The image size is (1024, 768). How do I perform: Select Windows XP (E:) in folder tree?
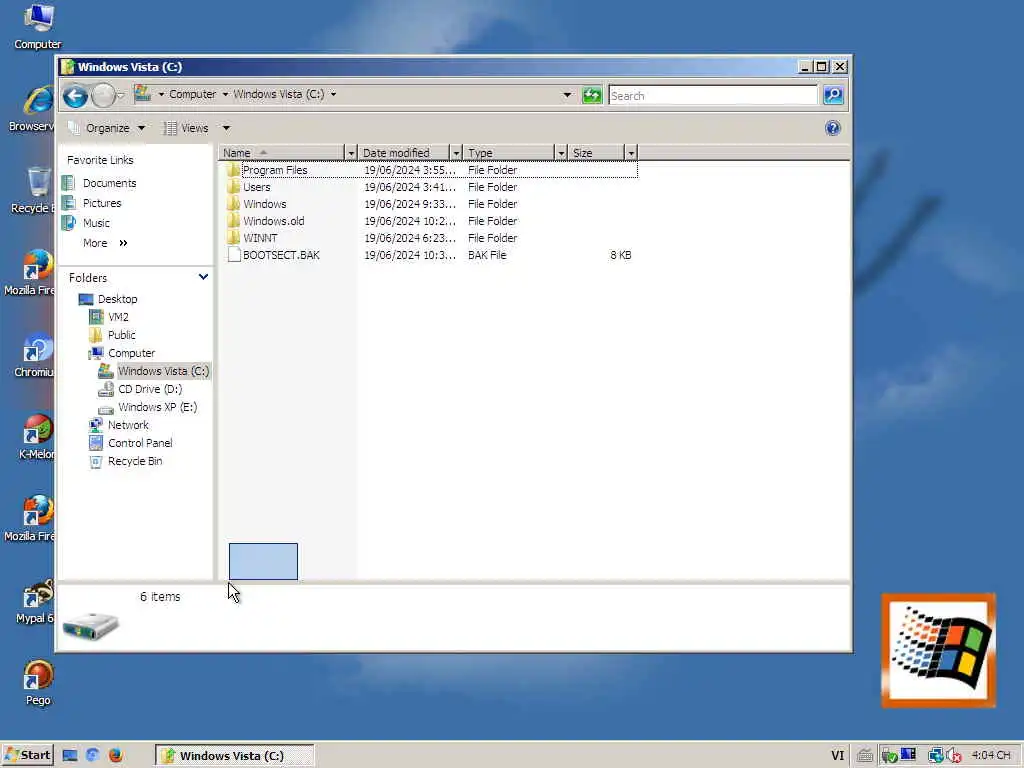click(x=157, y=407)
